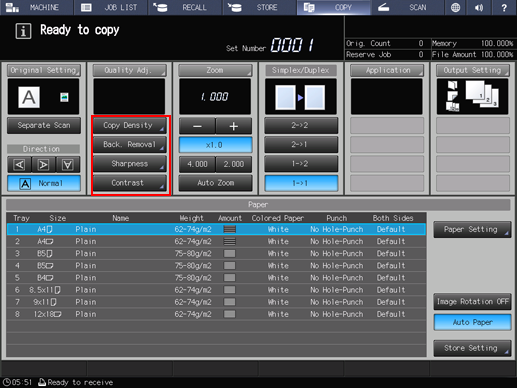This screenshot has width=517, height=388.
Task: Click the MACHINE tab icon
Action: (13, 7)
